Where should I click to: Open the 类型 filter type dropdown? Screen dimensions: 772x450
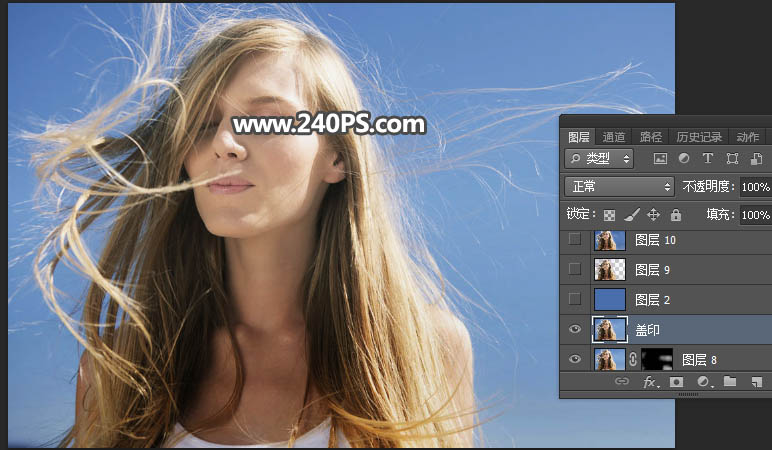[x=599, y=159]
